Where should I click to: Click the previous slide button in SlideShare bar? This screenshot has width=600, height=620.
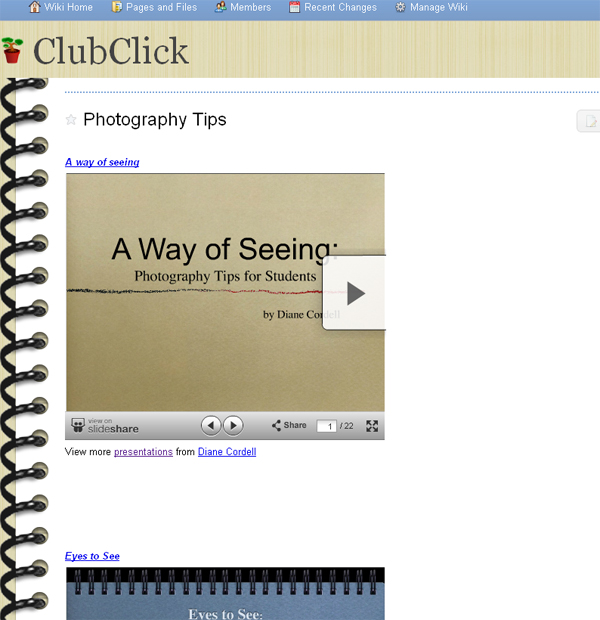coord(211,425)
